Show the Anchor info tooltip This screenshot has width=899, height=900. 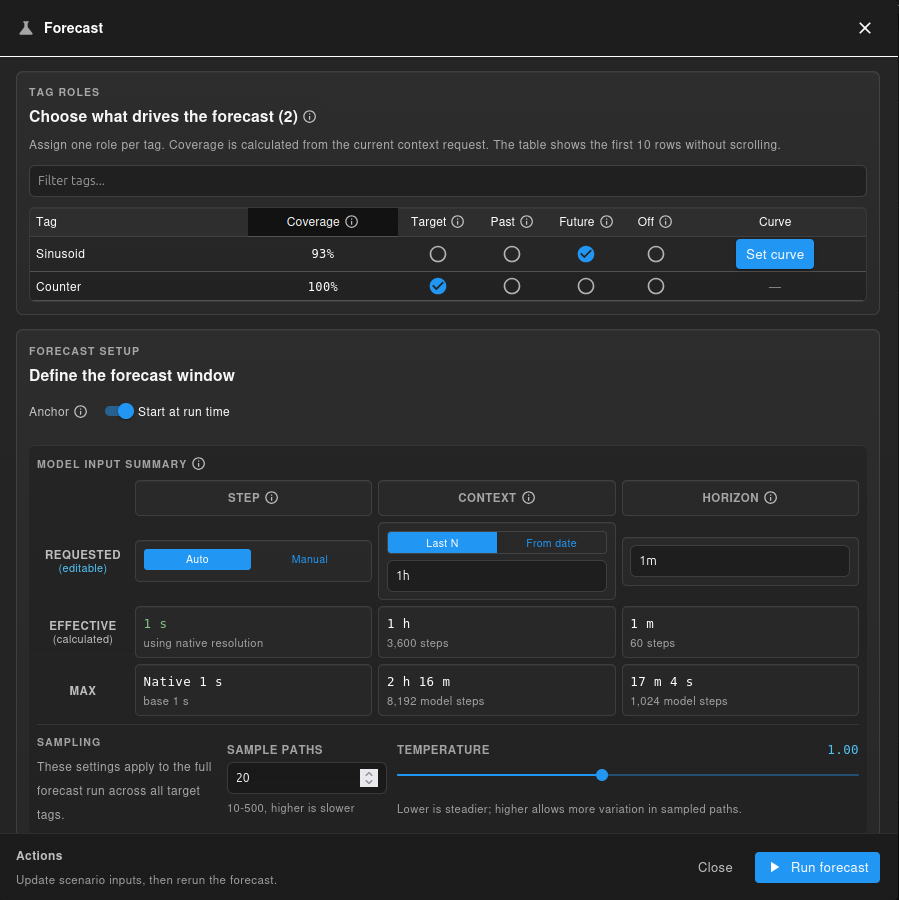[x=81, y=412]
